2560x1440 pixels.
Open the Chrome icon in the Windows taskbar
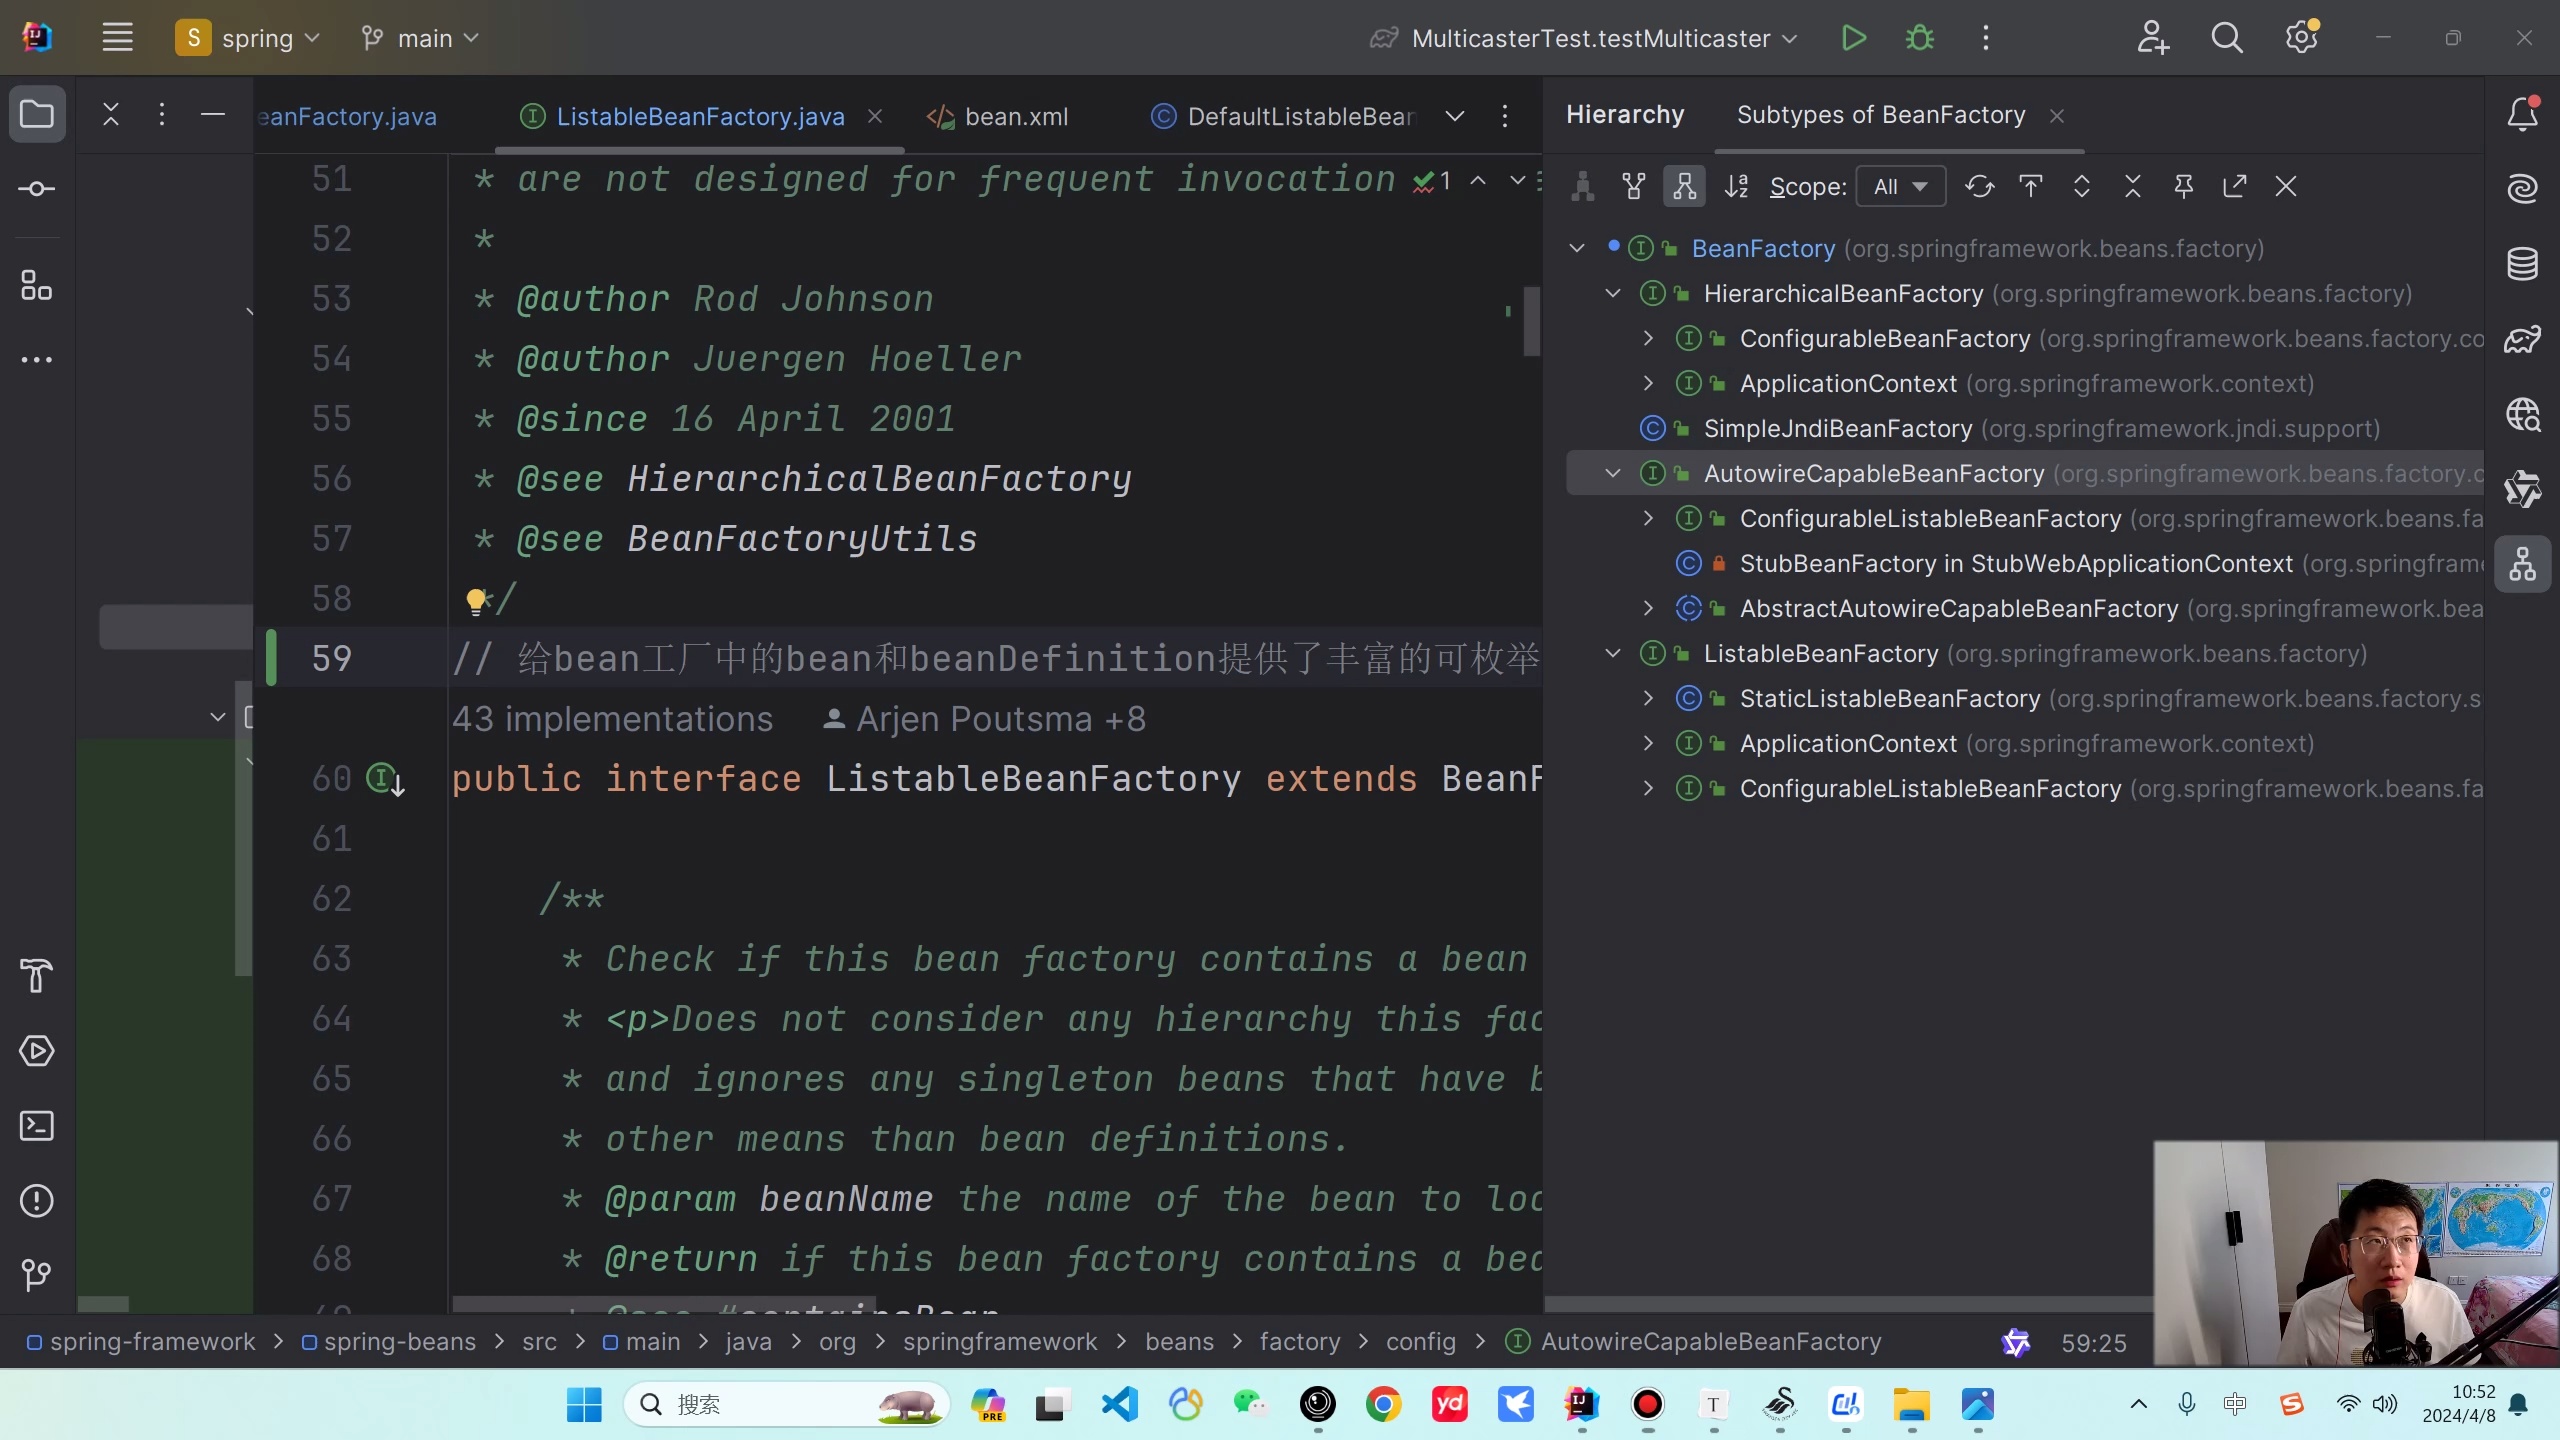click(x=1383, y=1405)
